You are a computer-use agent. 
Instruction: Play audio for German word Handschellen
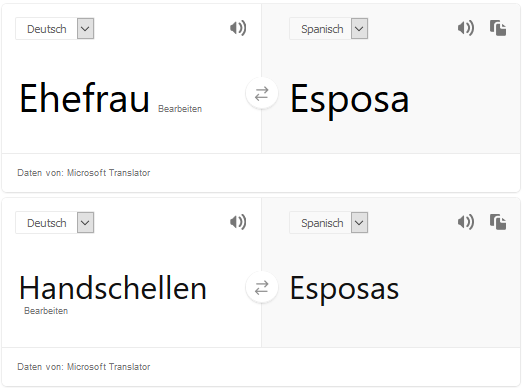point(238,222)
